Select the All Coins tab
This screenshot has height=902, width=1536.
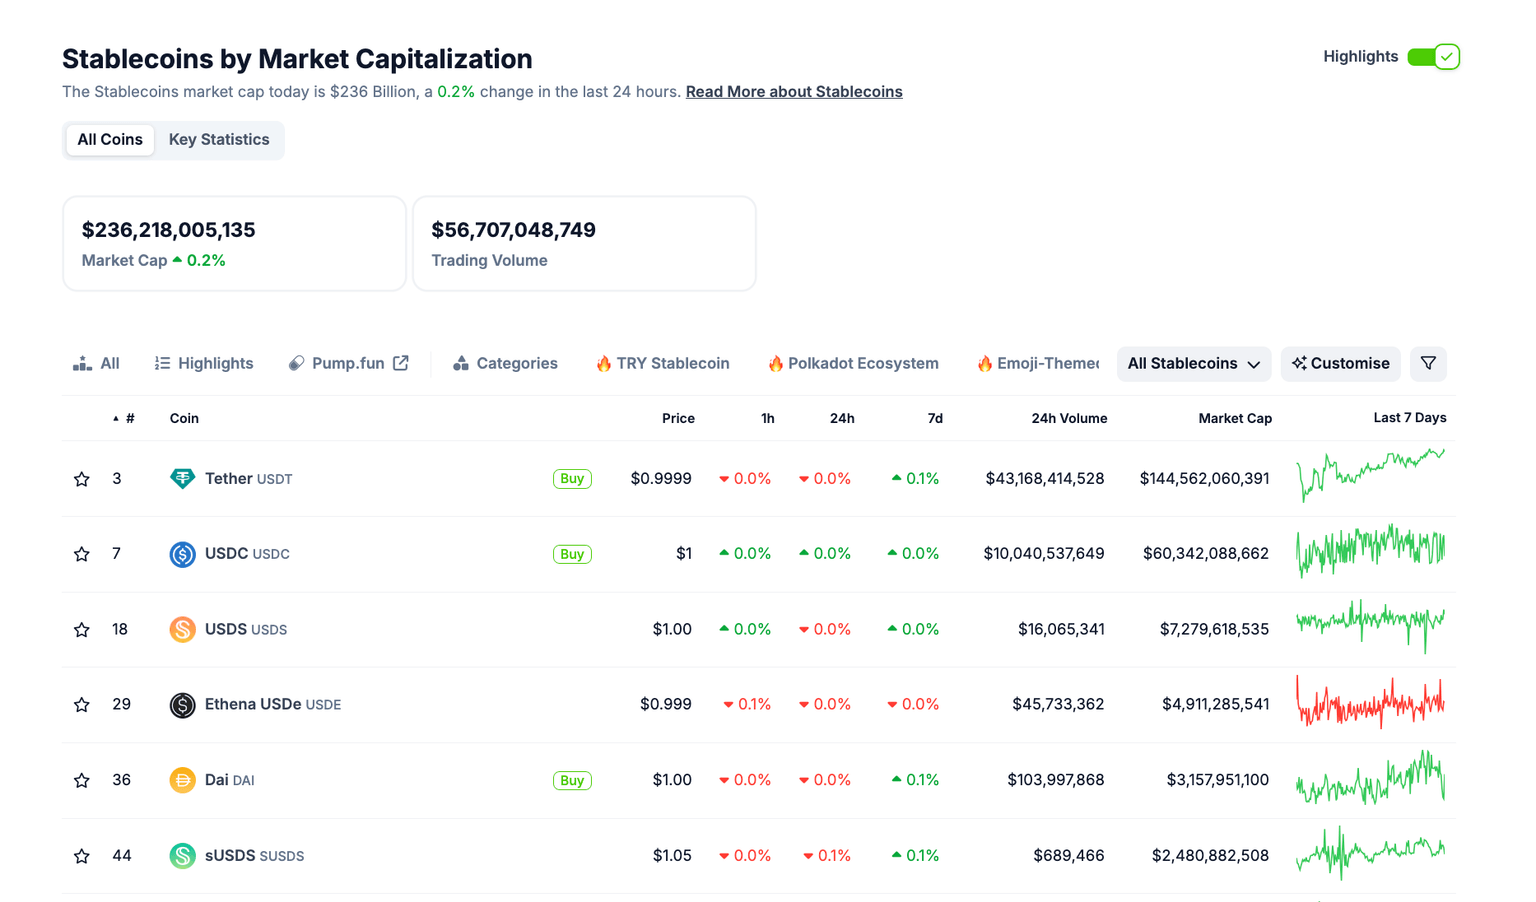pyautogui.click(x=109, y=139)
